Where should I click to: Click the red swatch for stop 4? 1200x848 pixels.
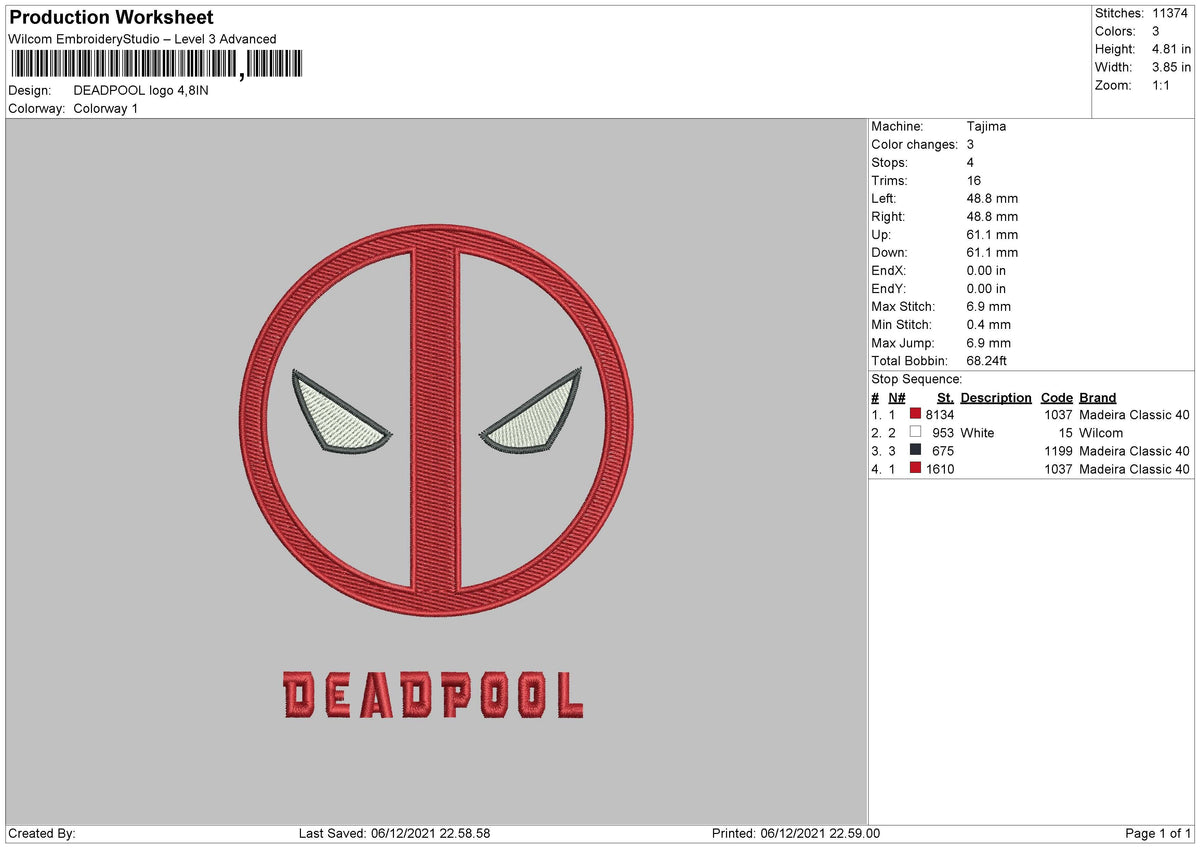pos(914,469)
